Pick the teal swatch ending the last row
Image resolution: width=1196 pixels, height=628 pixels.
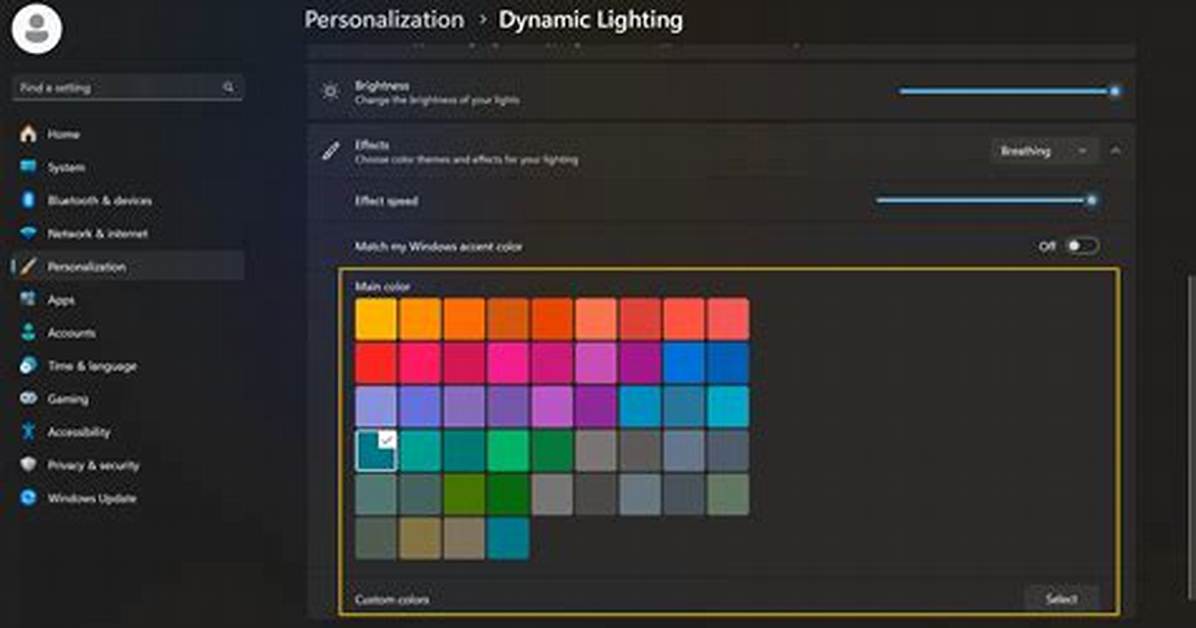[x=508, y=539]
